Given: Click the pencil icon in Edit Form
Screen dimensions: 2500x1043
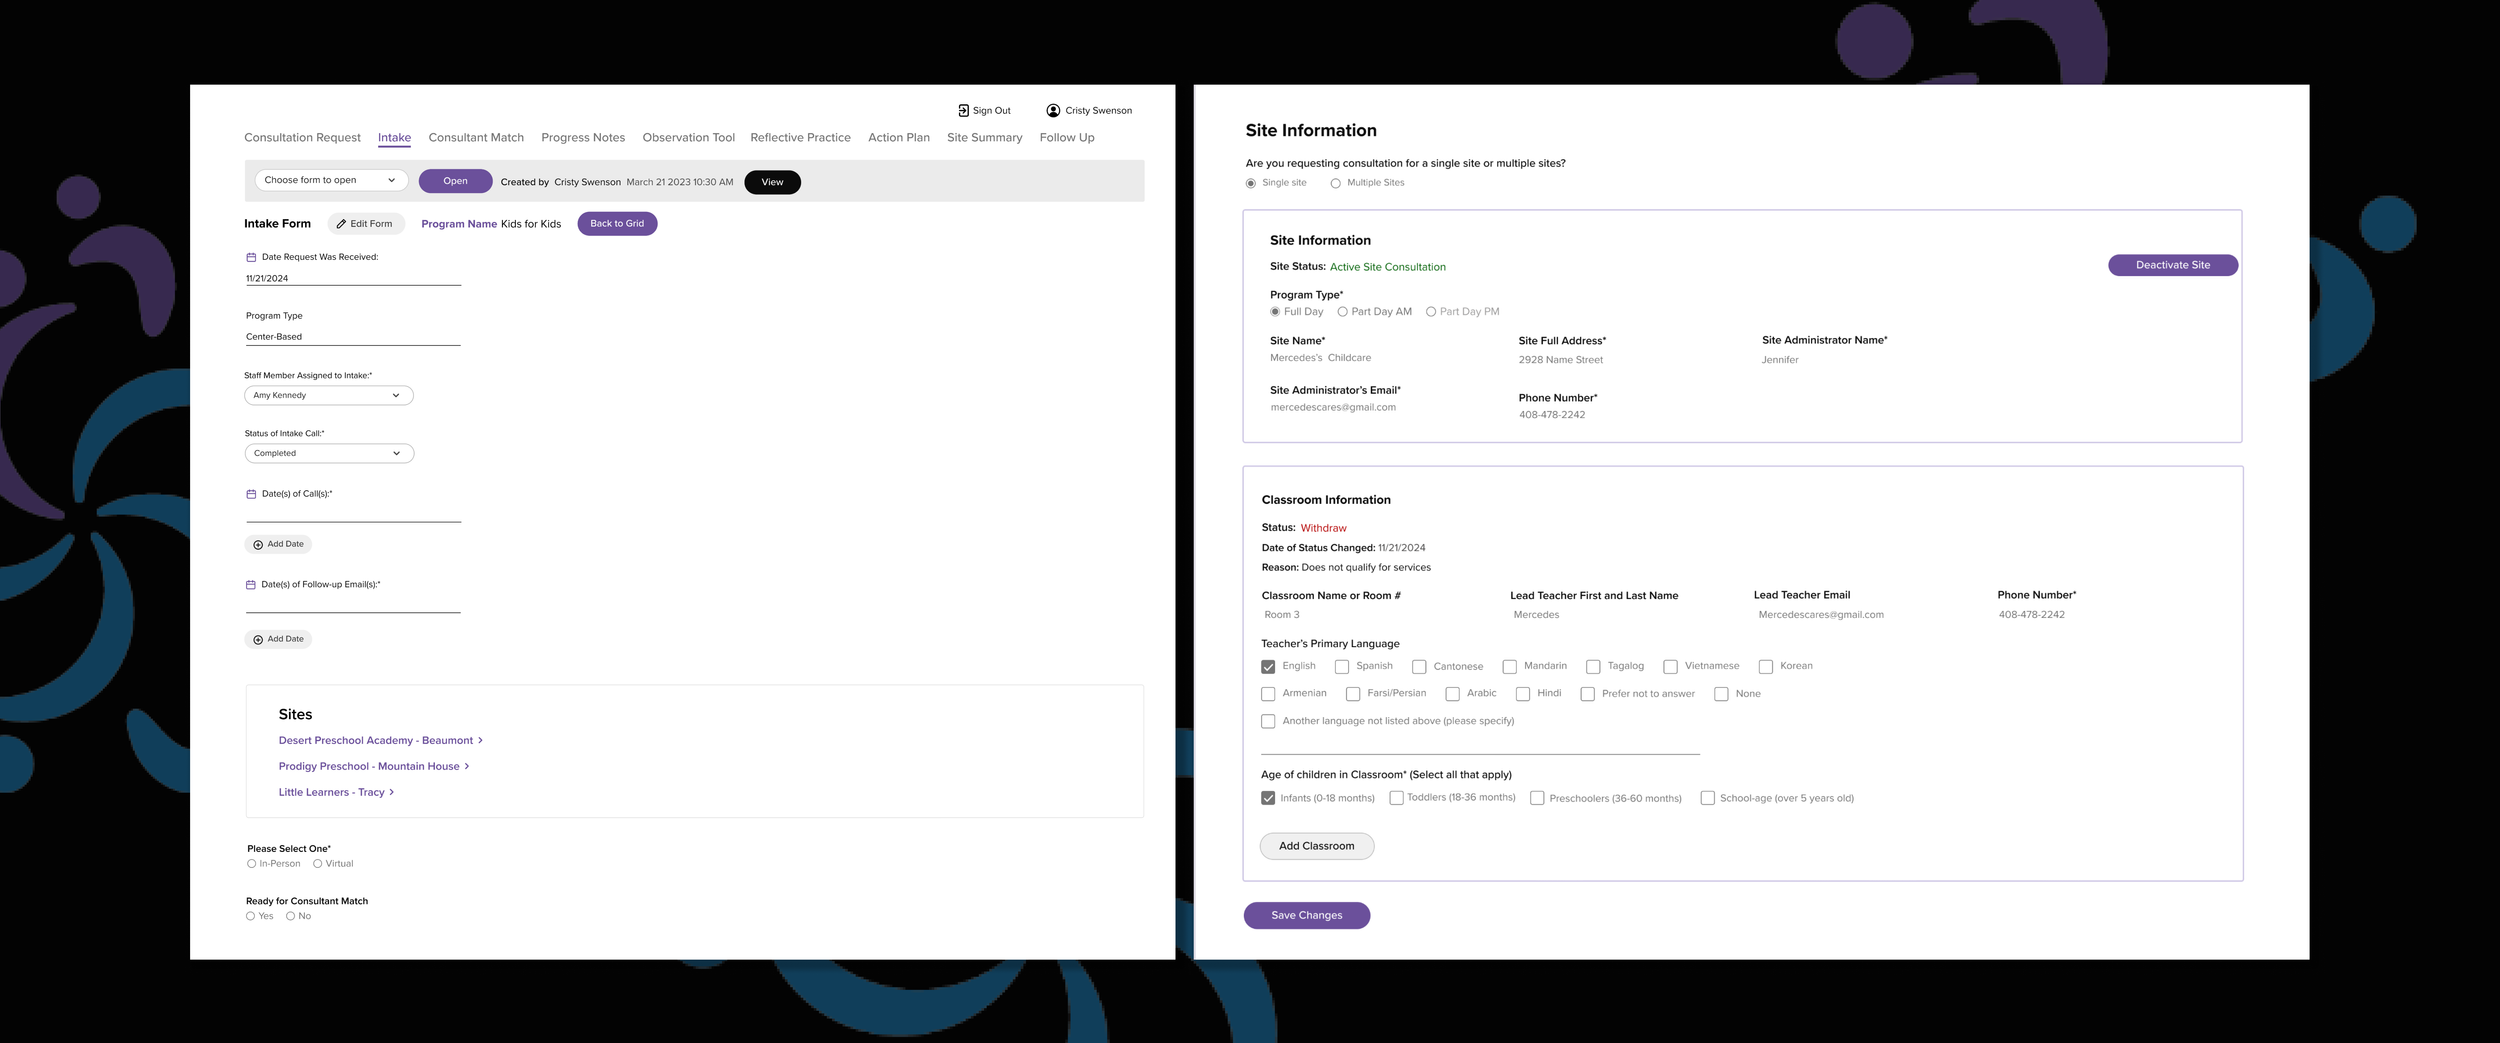Looking at the screenshot, I should (341, 224).
